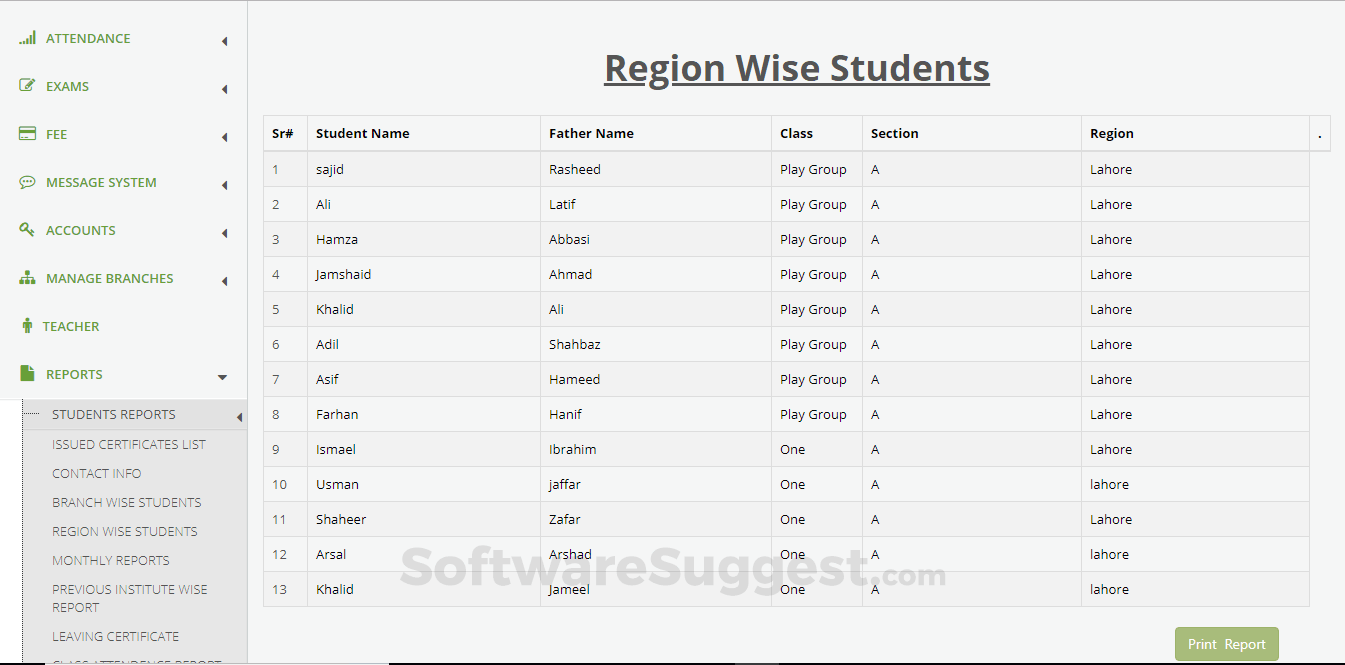Expand the Attendance menu arrow
The image size is (1345, 665).
pos(225,41)
